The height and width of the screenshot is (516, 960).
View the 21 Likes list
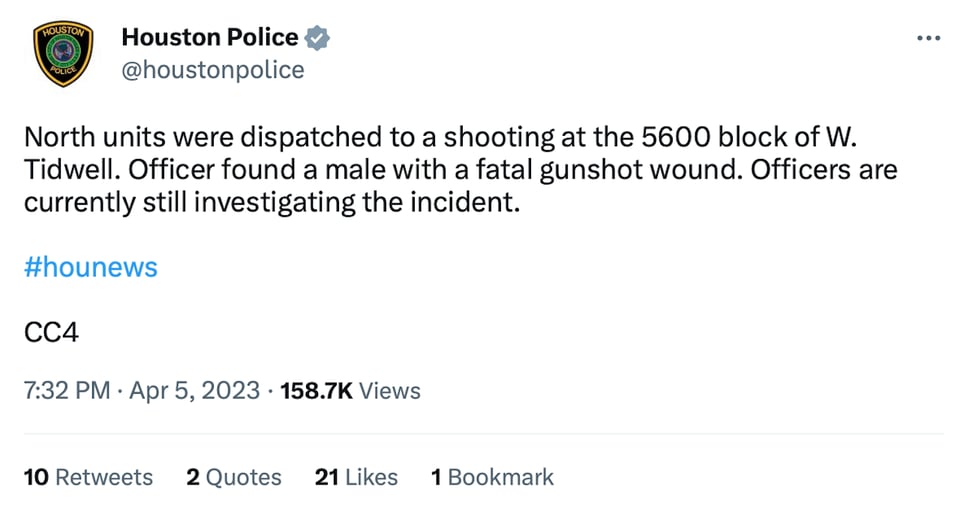pos(356,477)
